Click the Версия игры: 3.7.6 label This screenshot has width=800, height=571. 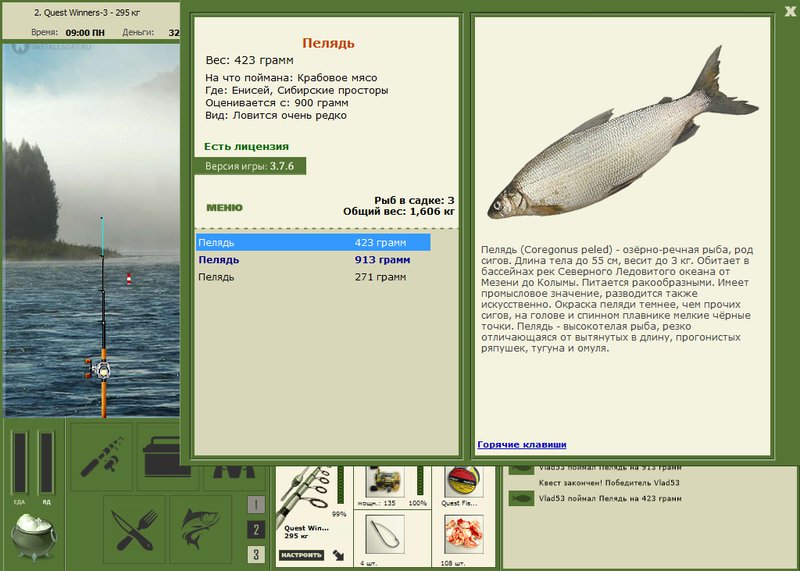[249, 166]
